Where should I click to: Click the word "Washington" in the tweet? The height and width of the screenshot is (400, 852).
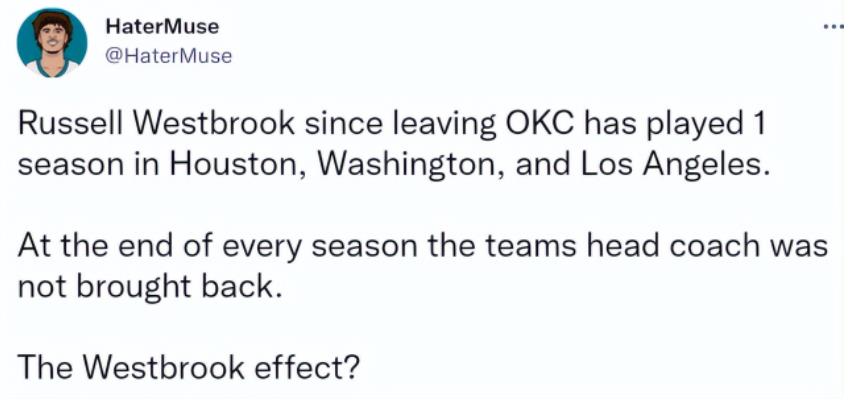[410, 167]
